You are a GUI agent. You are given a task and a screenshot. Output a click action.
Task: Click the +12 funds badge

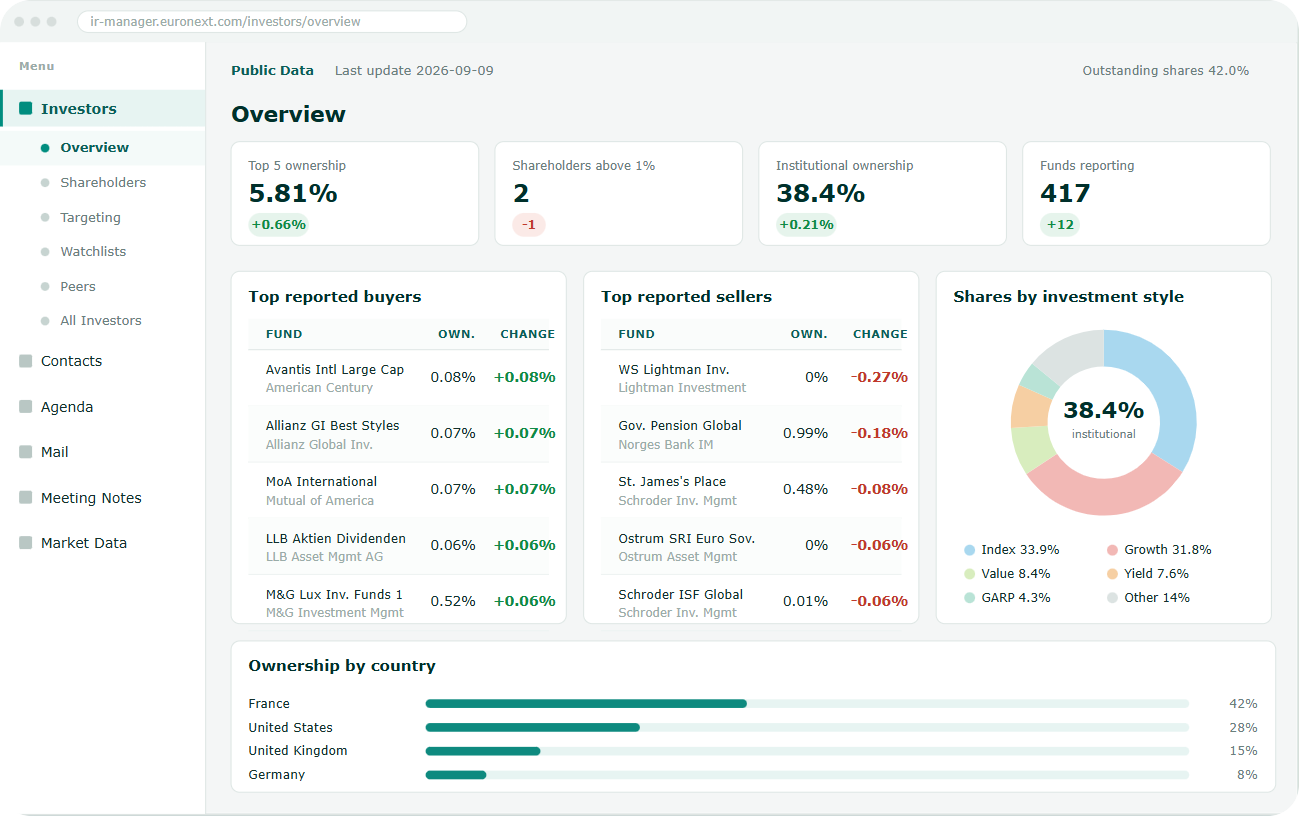pos(1060,224)
